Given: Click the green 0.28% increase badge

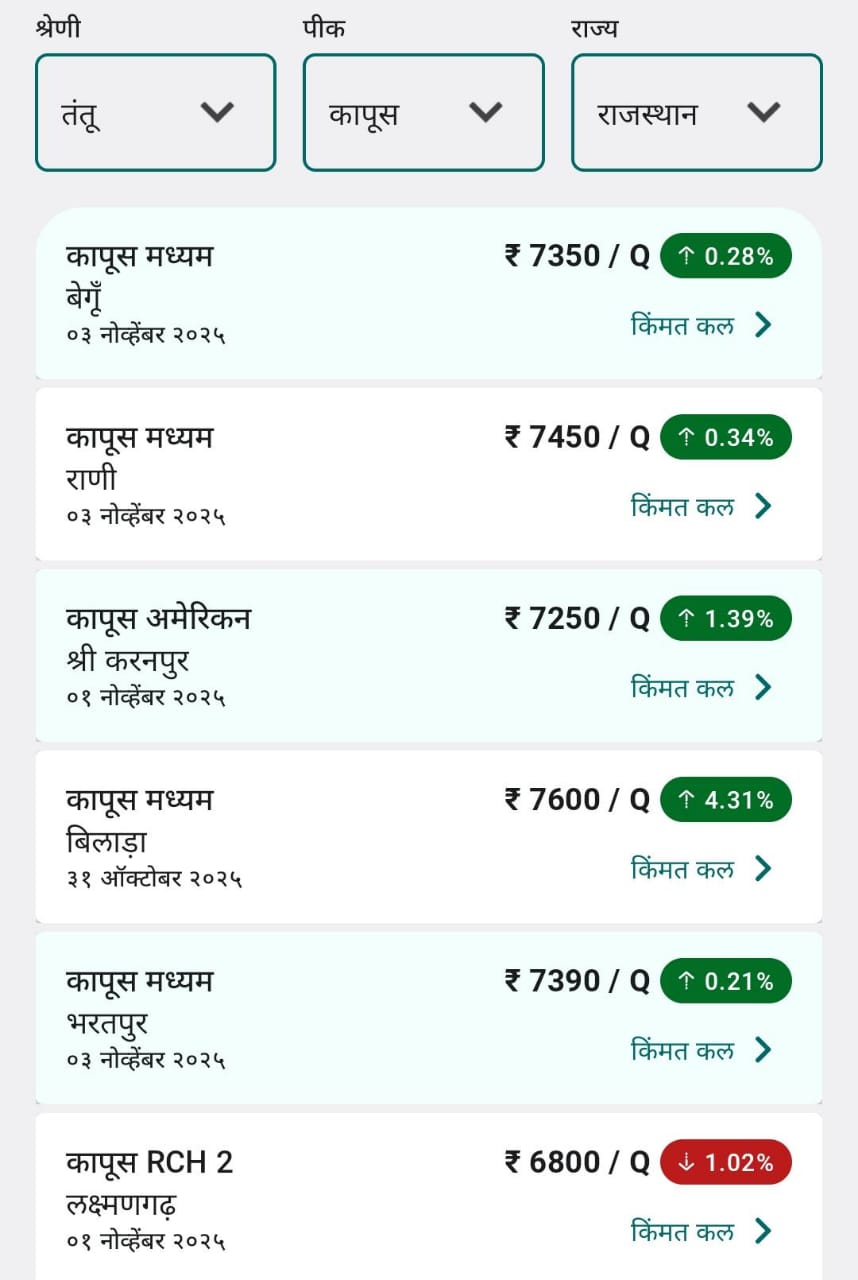Looking at the screenshot, I should point(725,257).
